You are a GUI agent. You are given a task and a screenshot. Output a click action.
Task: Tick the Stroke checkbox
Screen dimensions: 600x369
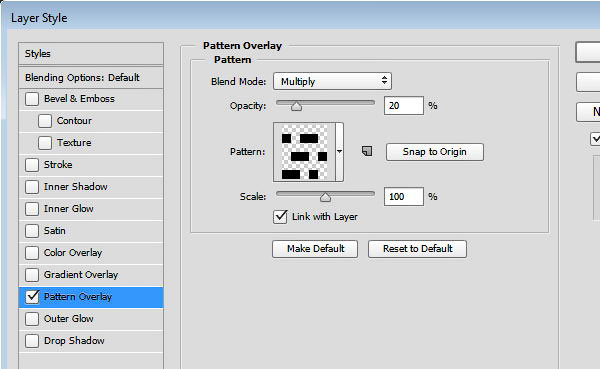pos(32,165)
